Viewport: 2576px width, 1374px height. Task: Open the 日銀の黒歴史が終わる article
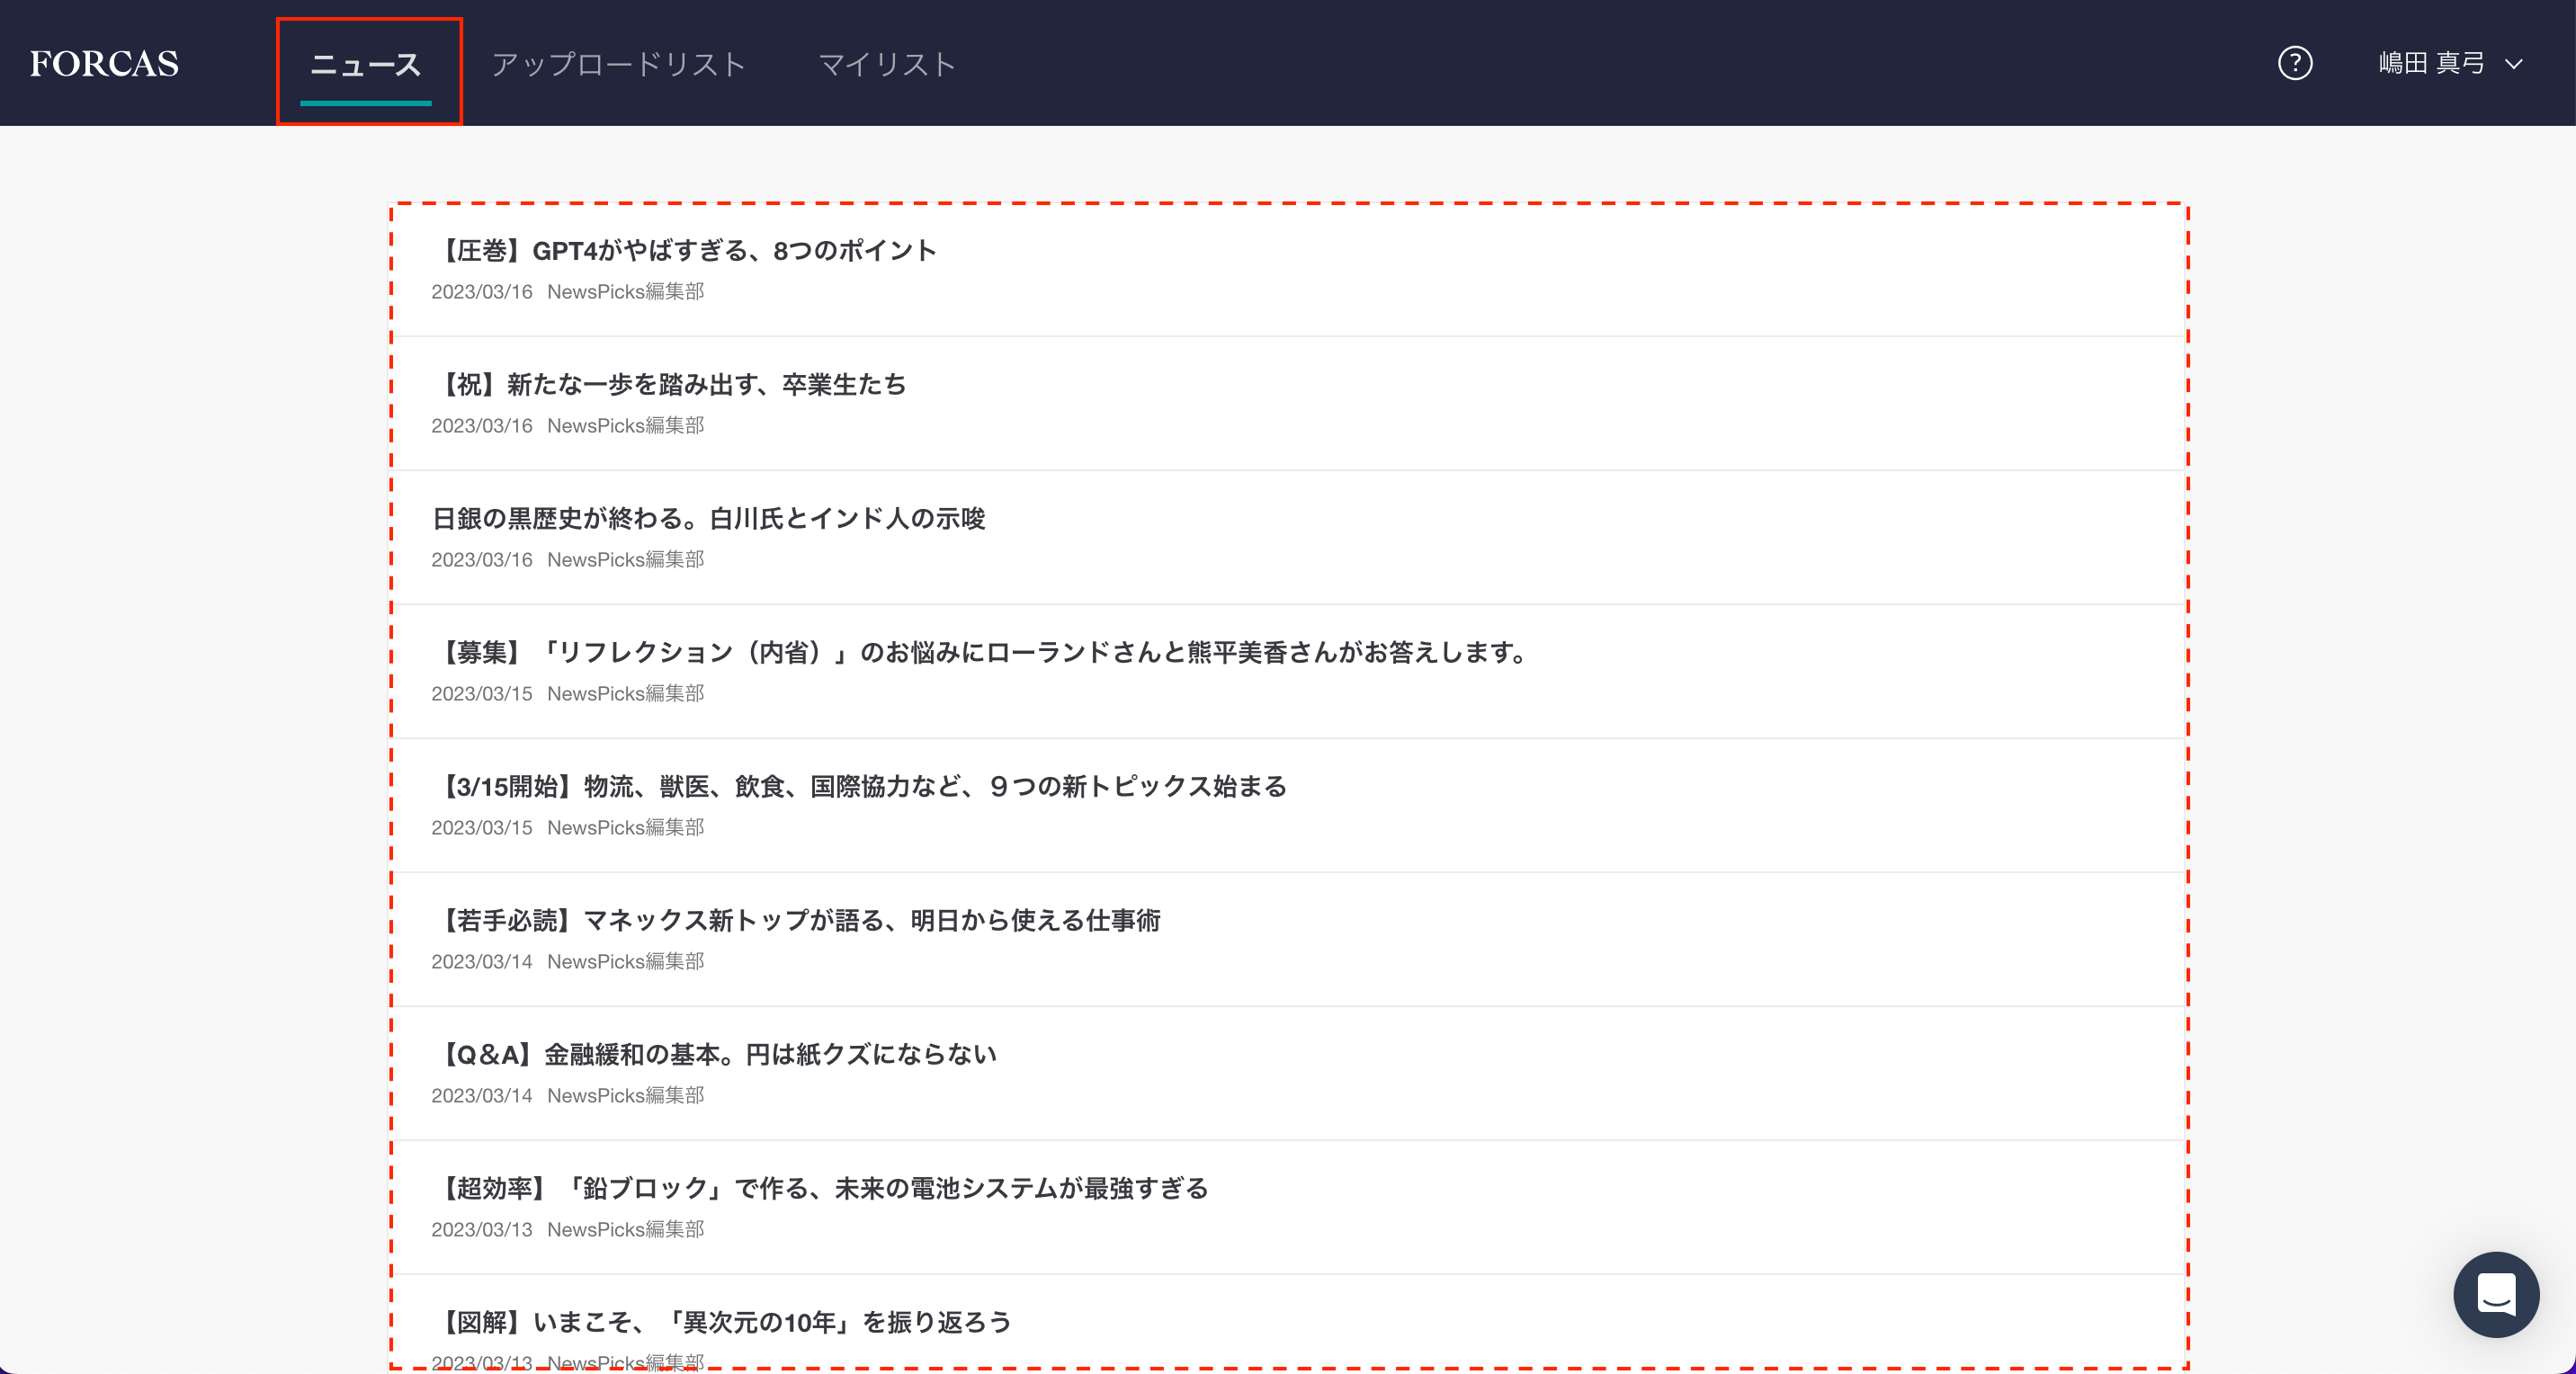tap(708, 518)
